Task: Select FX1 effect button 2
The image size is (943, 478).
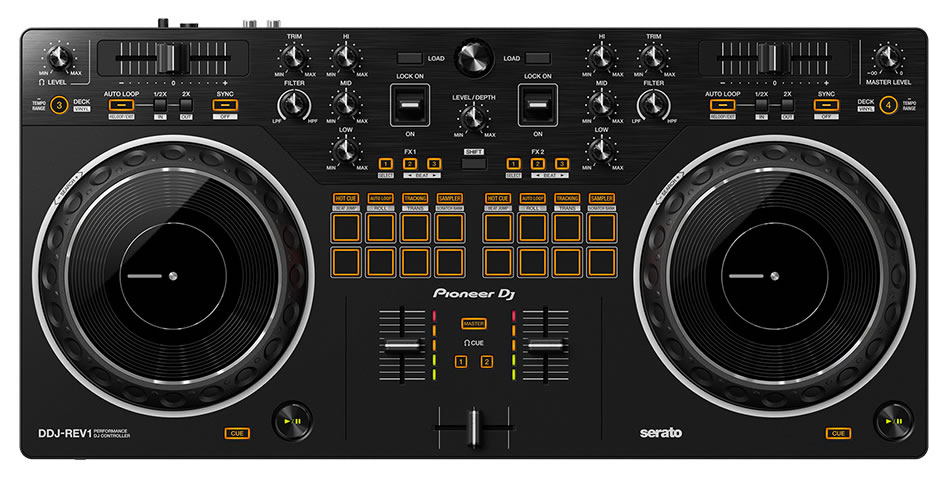Action: click(x=410, y=164)
